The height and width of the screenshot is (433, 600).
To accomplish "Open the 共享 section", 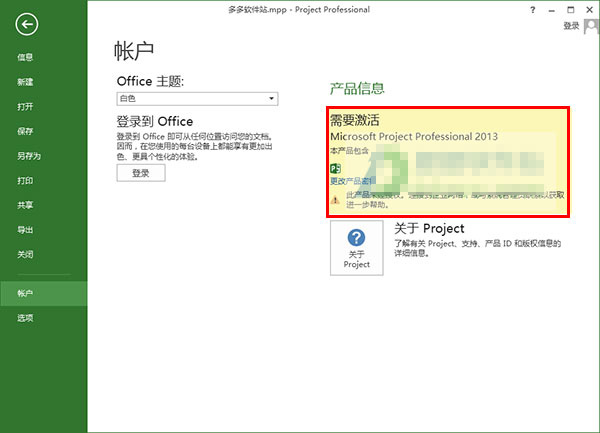I will (25, 205).
